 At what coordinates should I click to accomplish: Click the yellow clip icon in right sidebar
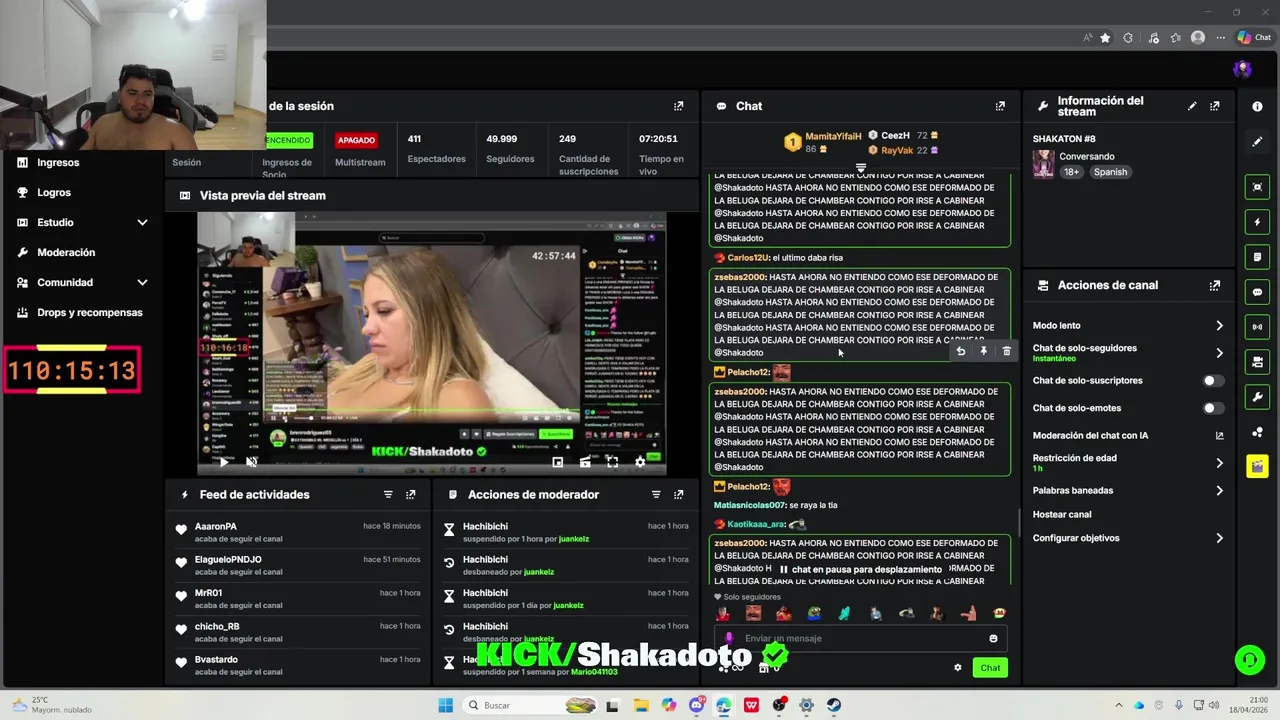click(1257, 466)
